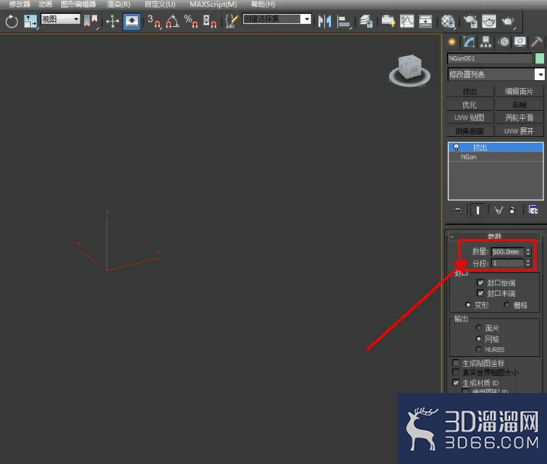Screen dimensions: 547x464
Task: Click the Align tool icon
Action: [x=344, y=22]
